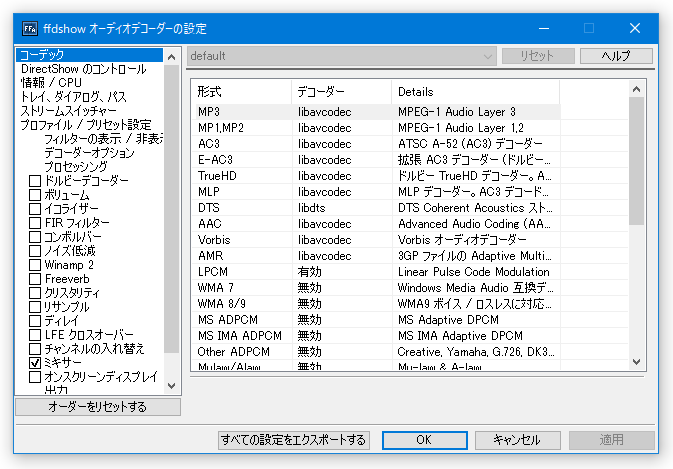The width and height of the screenshot is (673, 469).
Task: Enable the LFE クロスオーバー checkbox
Action: click(x=35, y=335)
